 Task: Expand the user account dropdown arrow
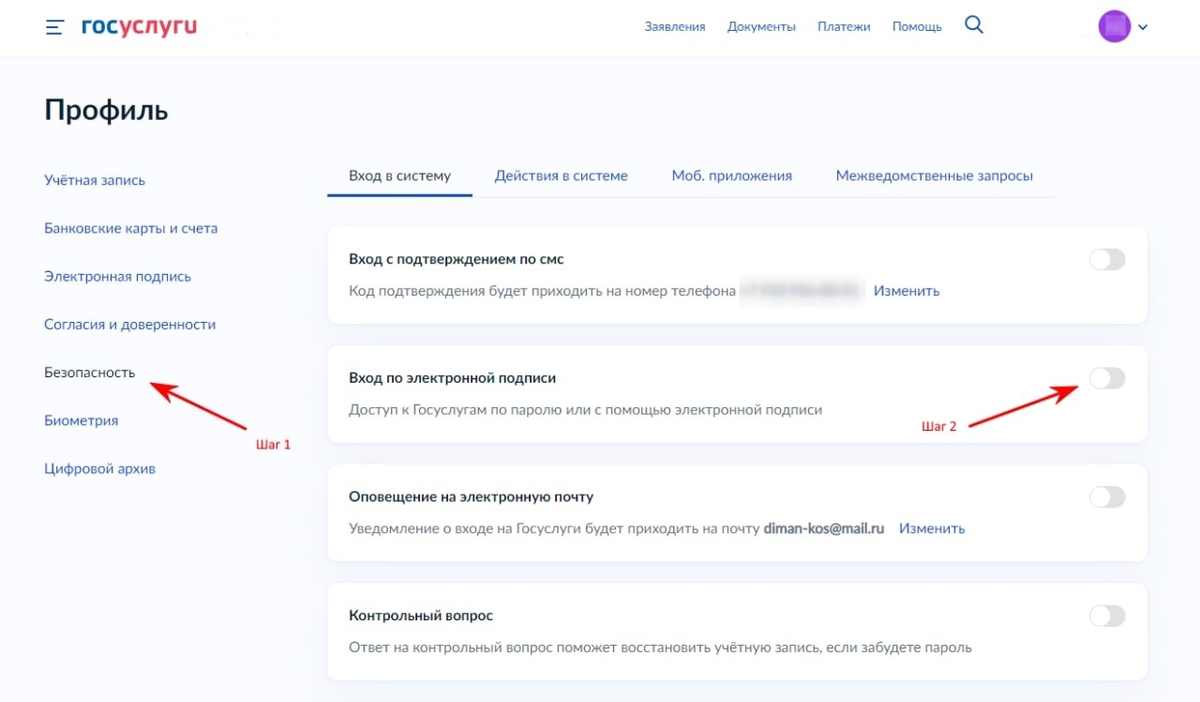pos(1143,27)
